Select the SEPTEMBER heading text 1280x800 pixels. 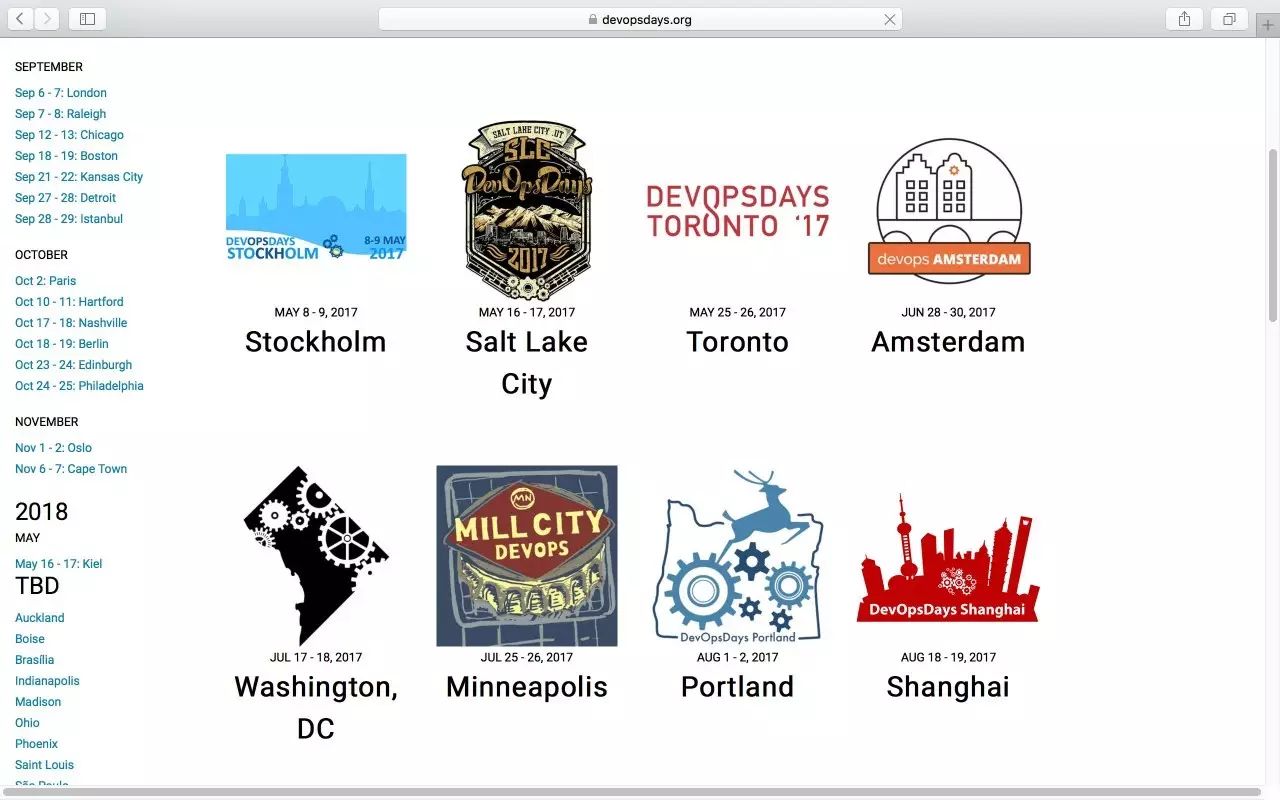[49, 67]
